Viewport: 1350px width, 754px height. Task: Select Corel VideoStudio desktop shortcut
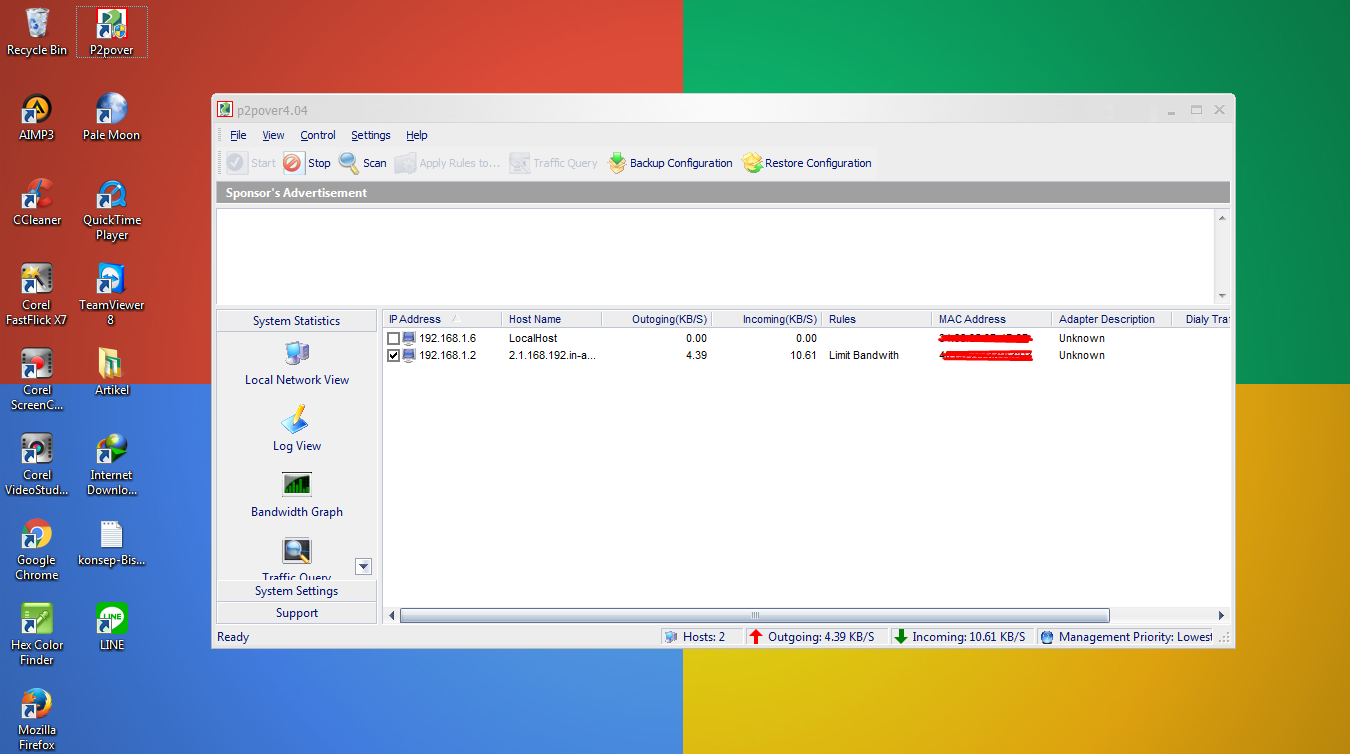[37, 464]
